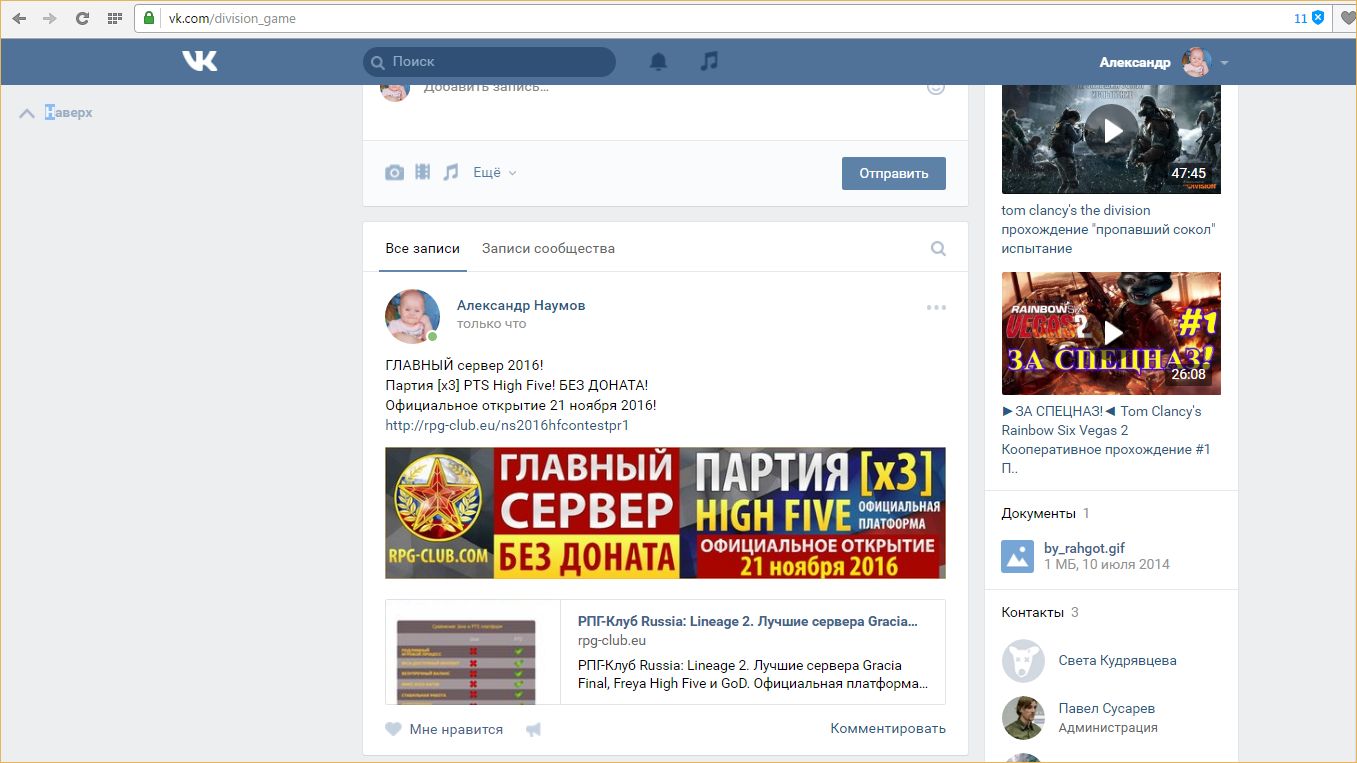Open the ГЛАВНЫЙ СЕРВЕР banner image
Image resolution: width=1357 pixels, height=763 pixels.
[665, 513]
